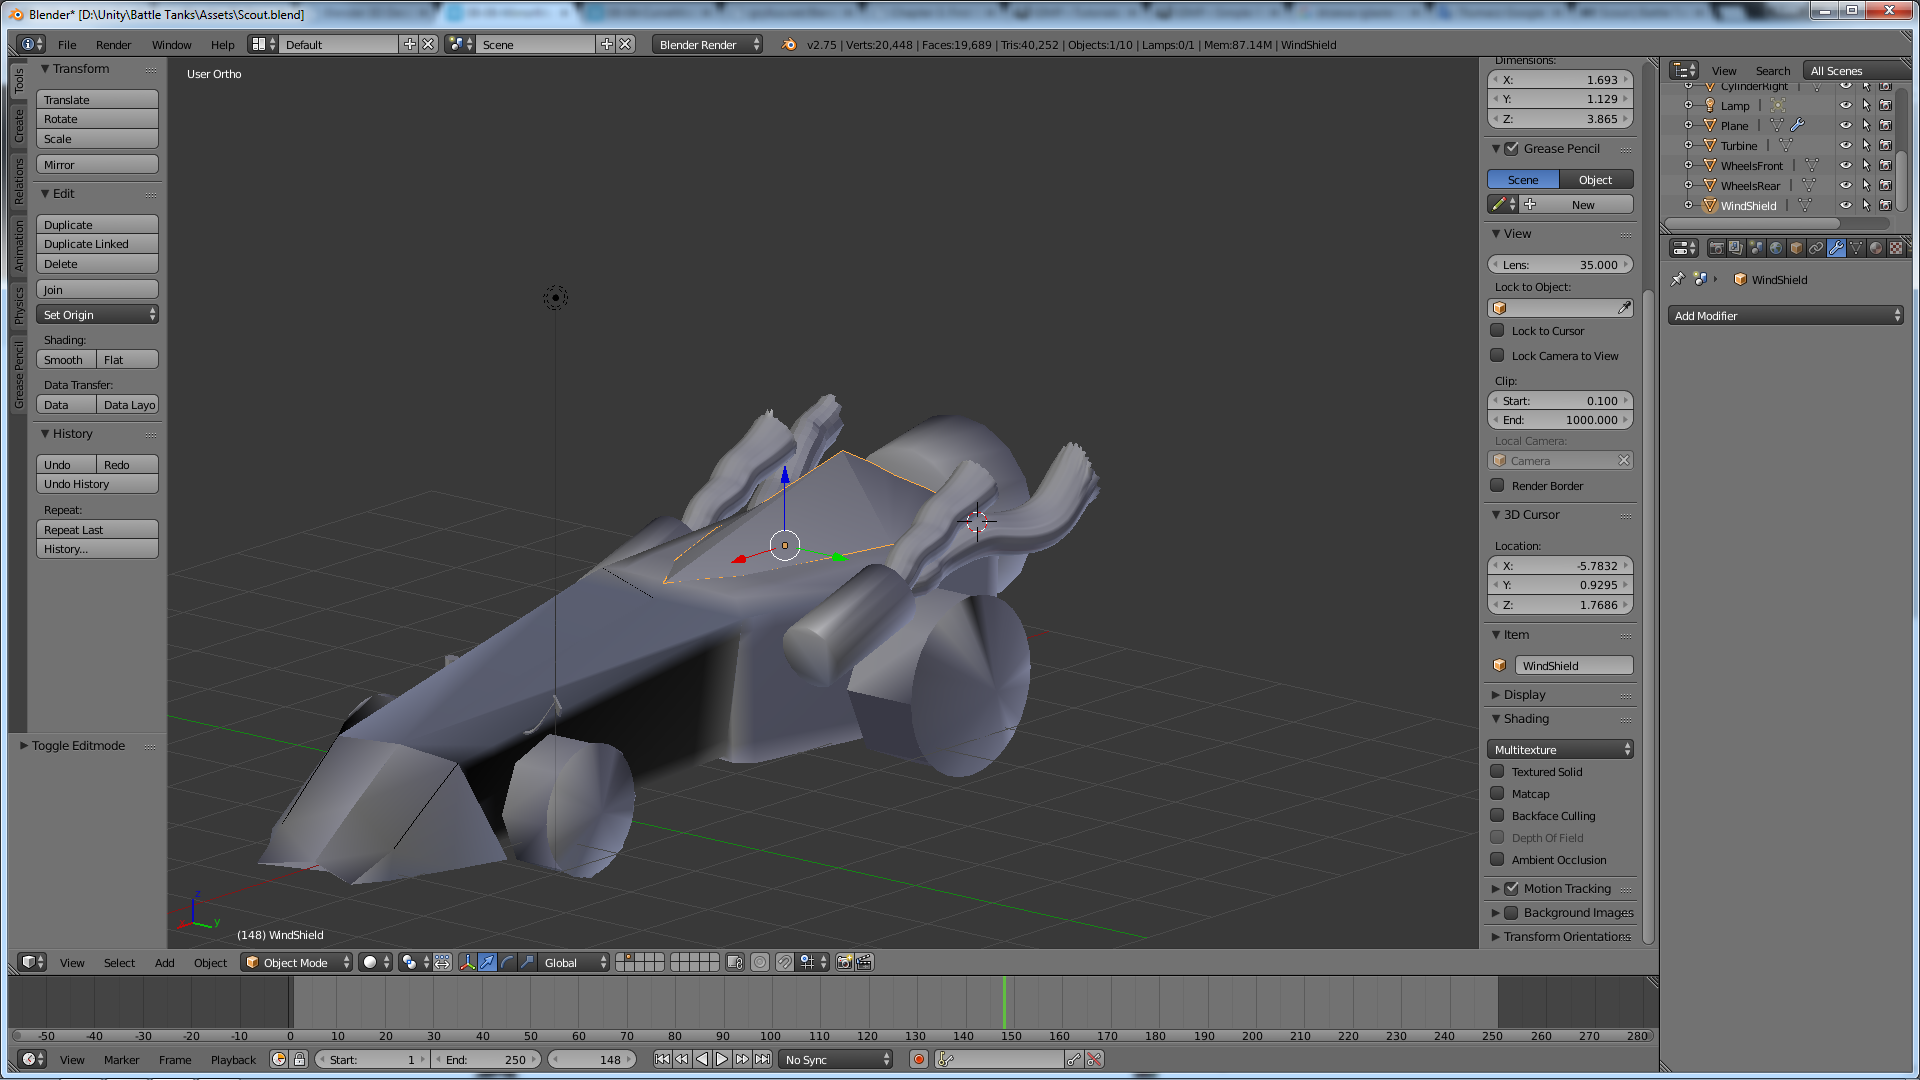Image resolution: width=1920 pixels, height=1080 pixels.
Task: Open the Render properties camera tab
Action: 1716,248
